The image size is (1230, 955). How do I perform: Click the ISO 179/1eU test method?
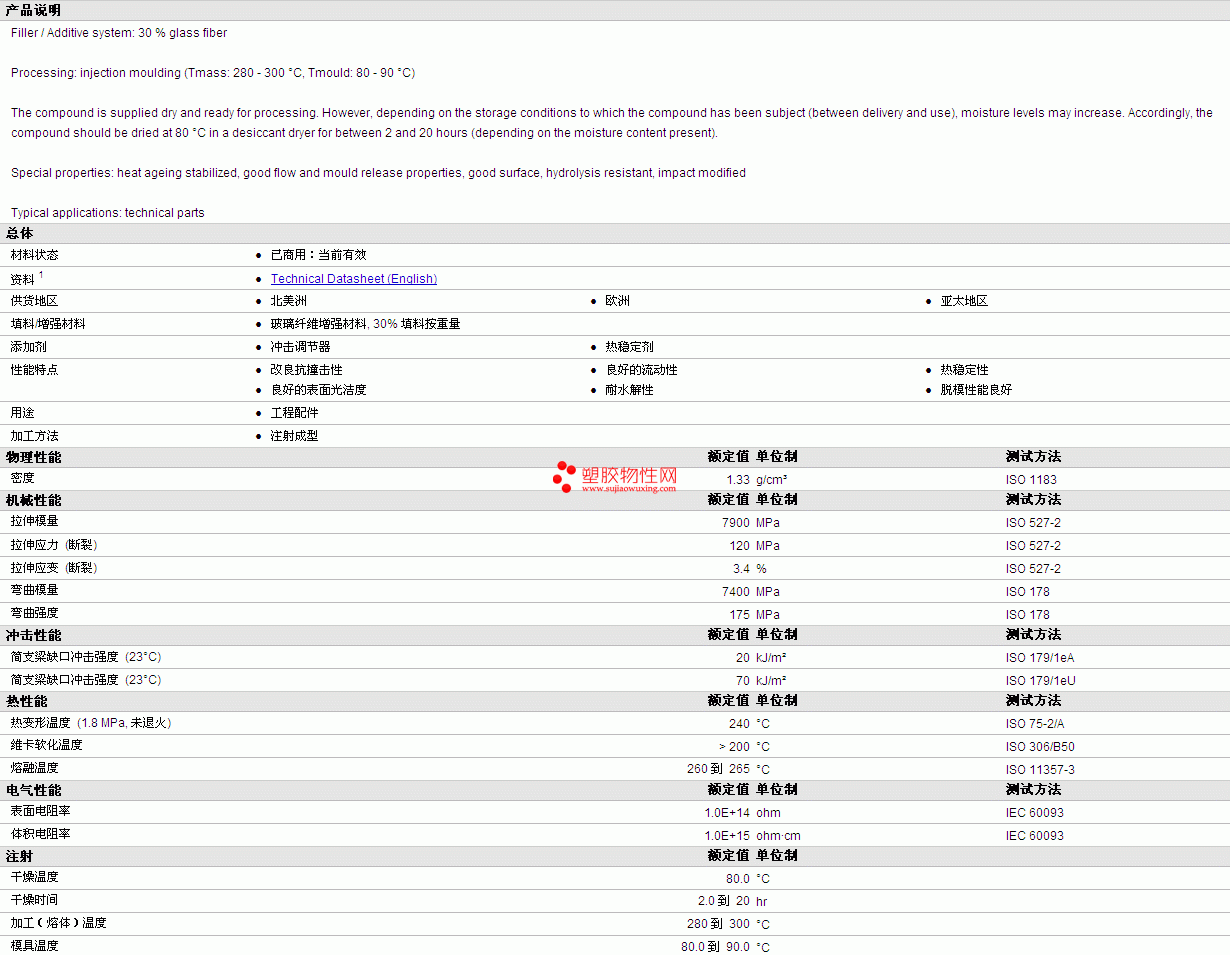tap(1041, 681)
